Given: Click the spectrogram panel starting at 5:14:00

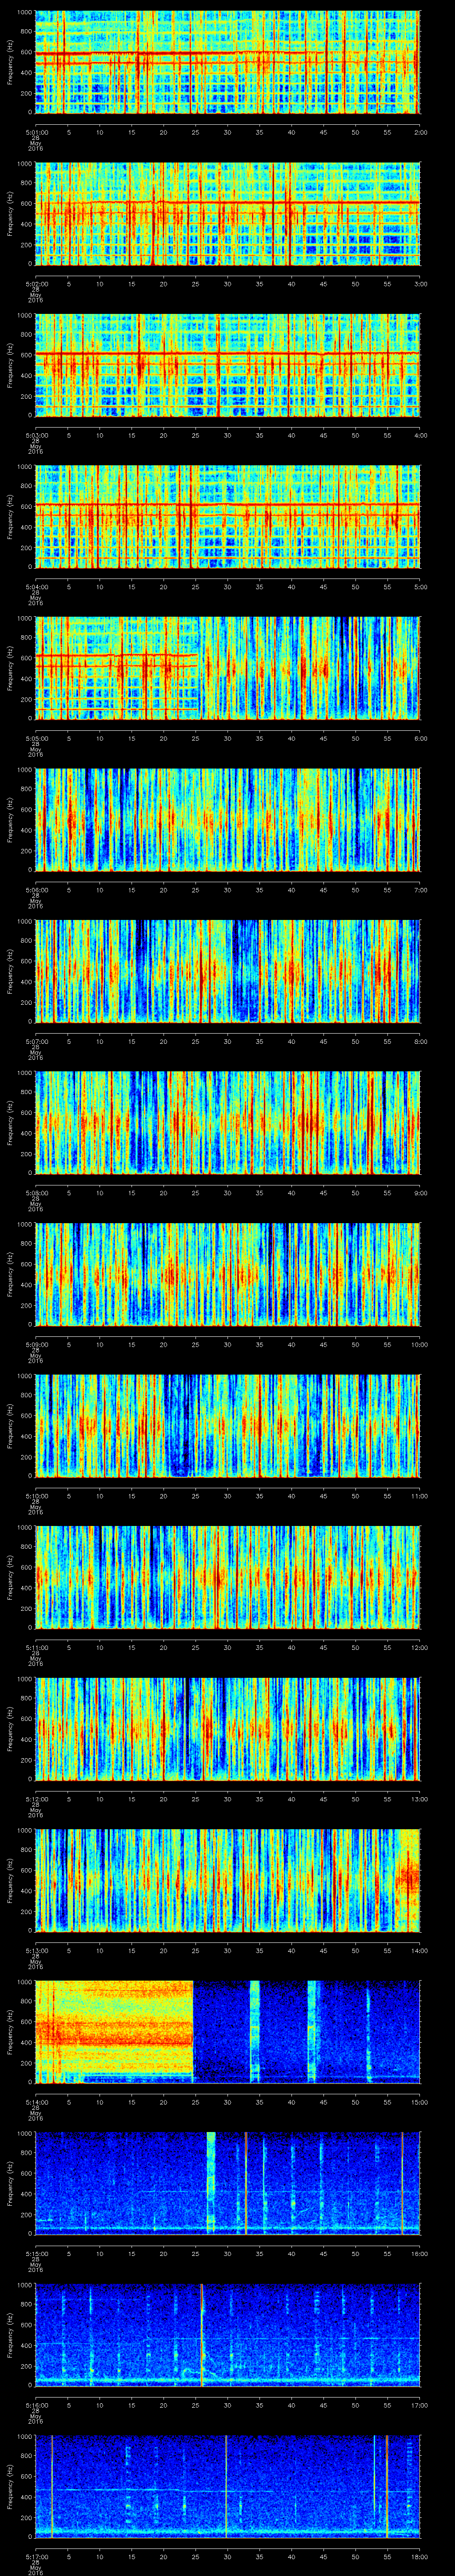Looking at the screenshot, I should (x=228, y=2032).
